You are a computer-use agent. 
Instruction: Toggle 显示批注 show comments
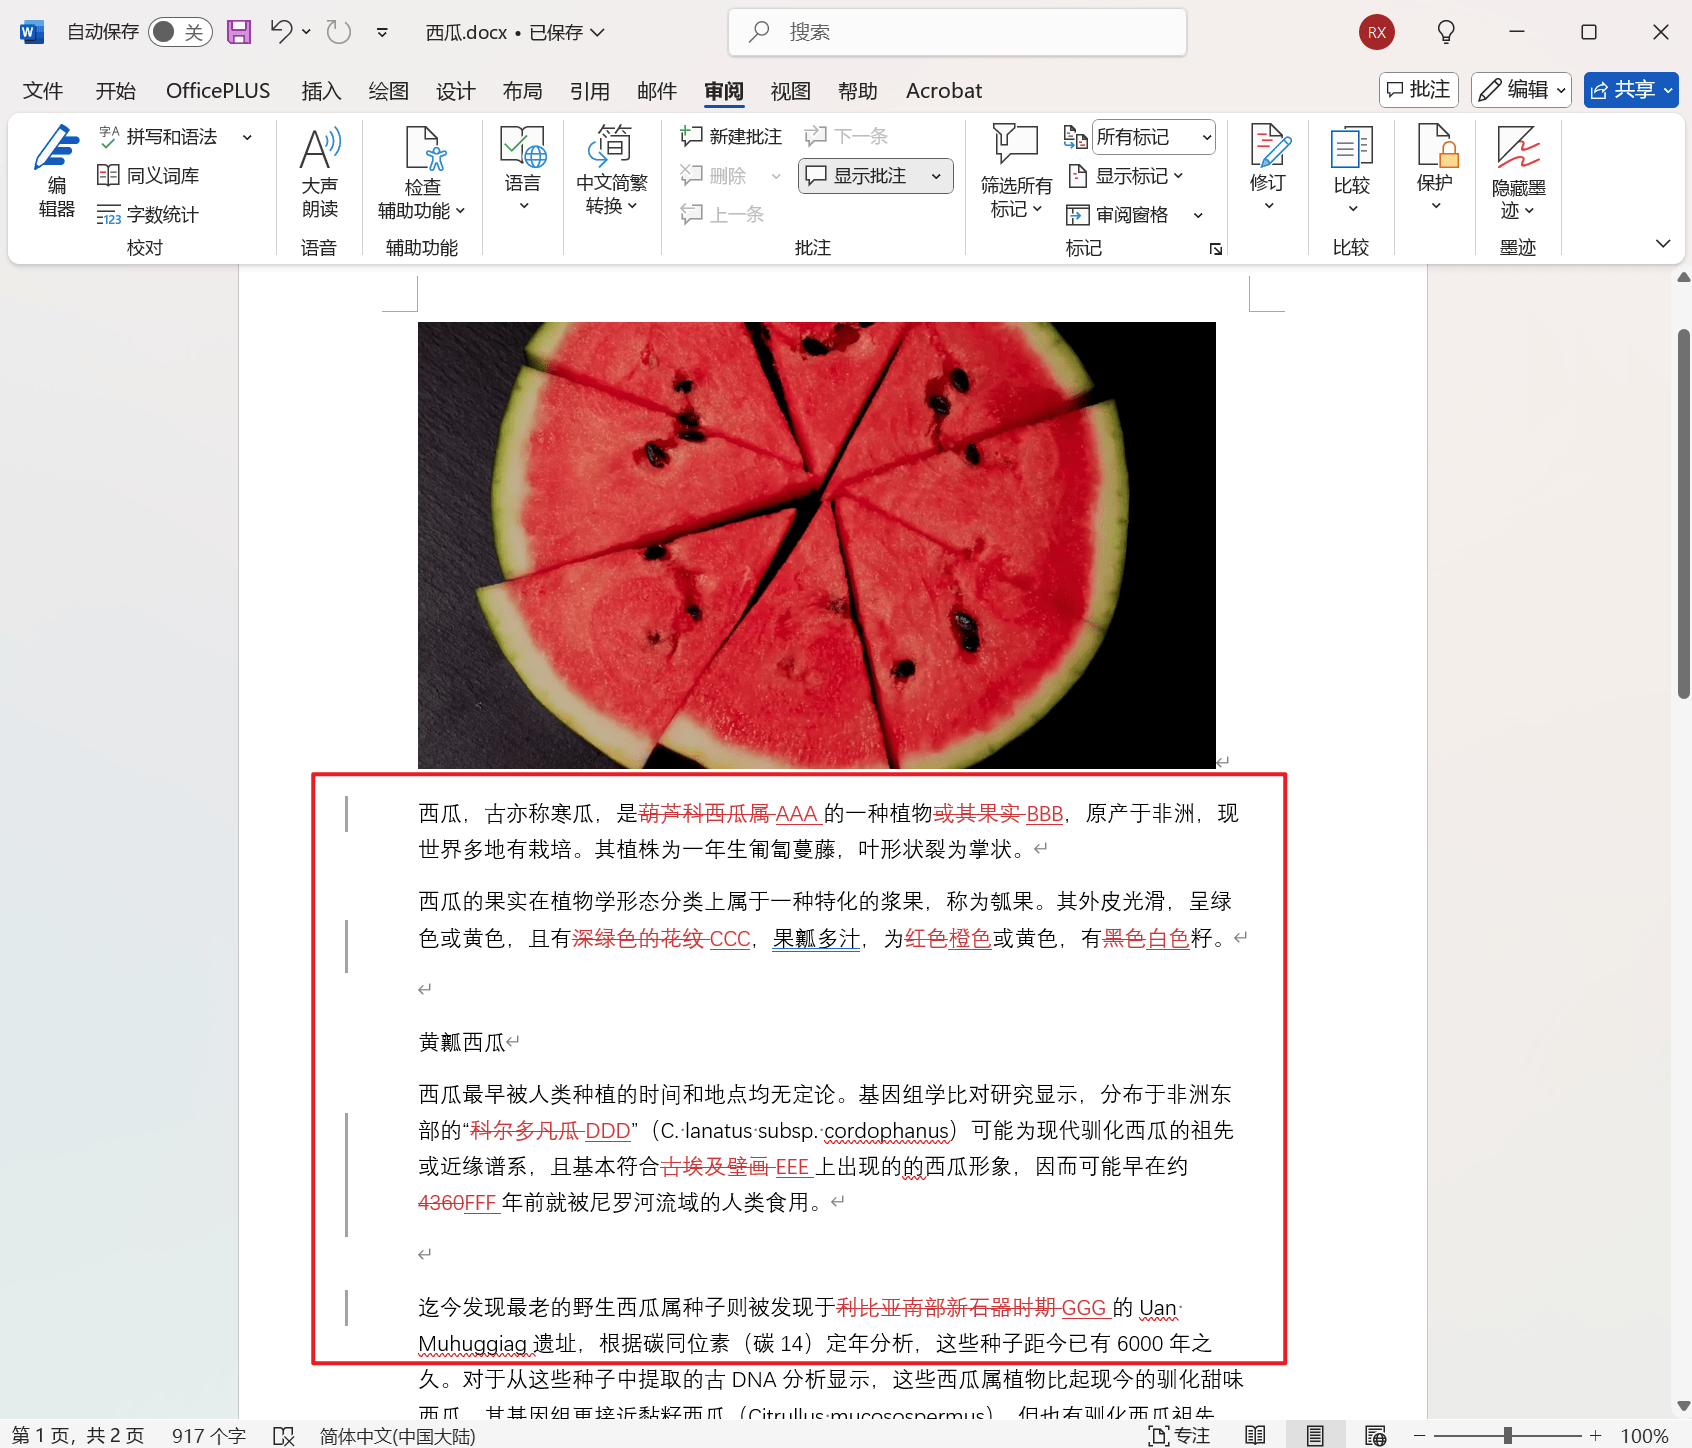click(x=864, y=175)
